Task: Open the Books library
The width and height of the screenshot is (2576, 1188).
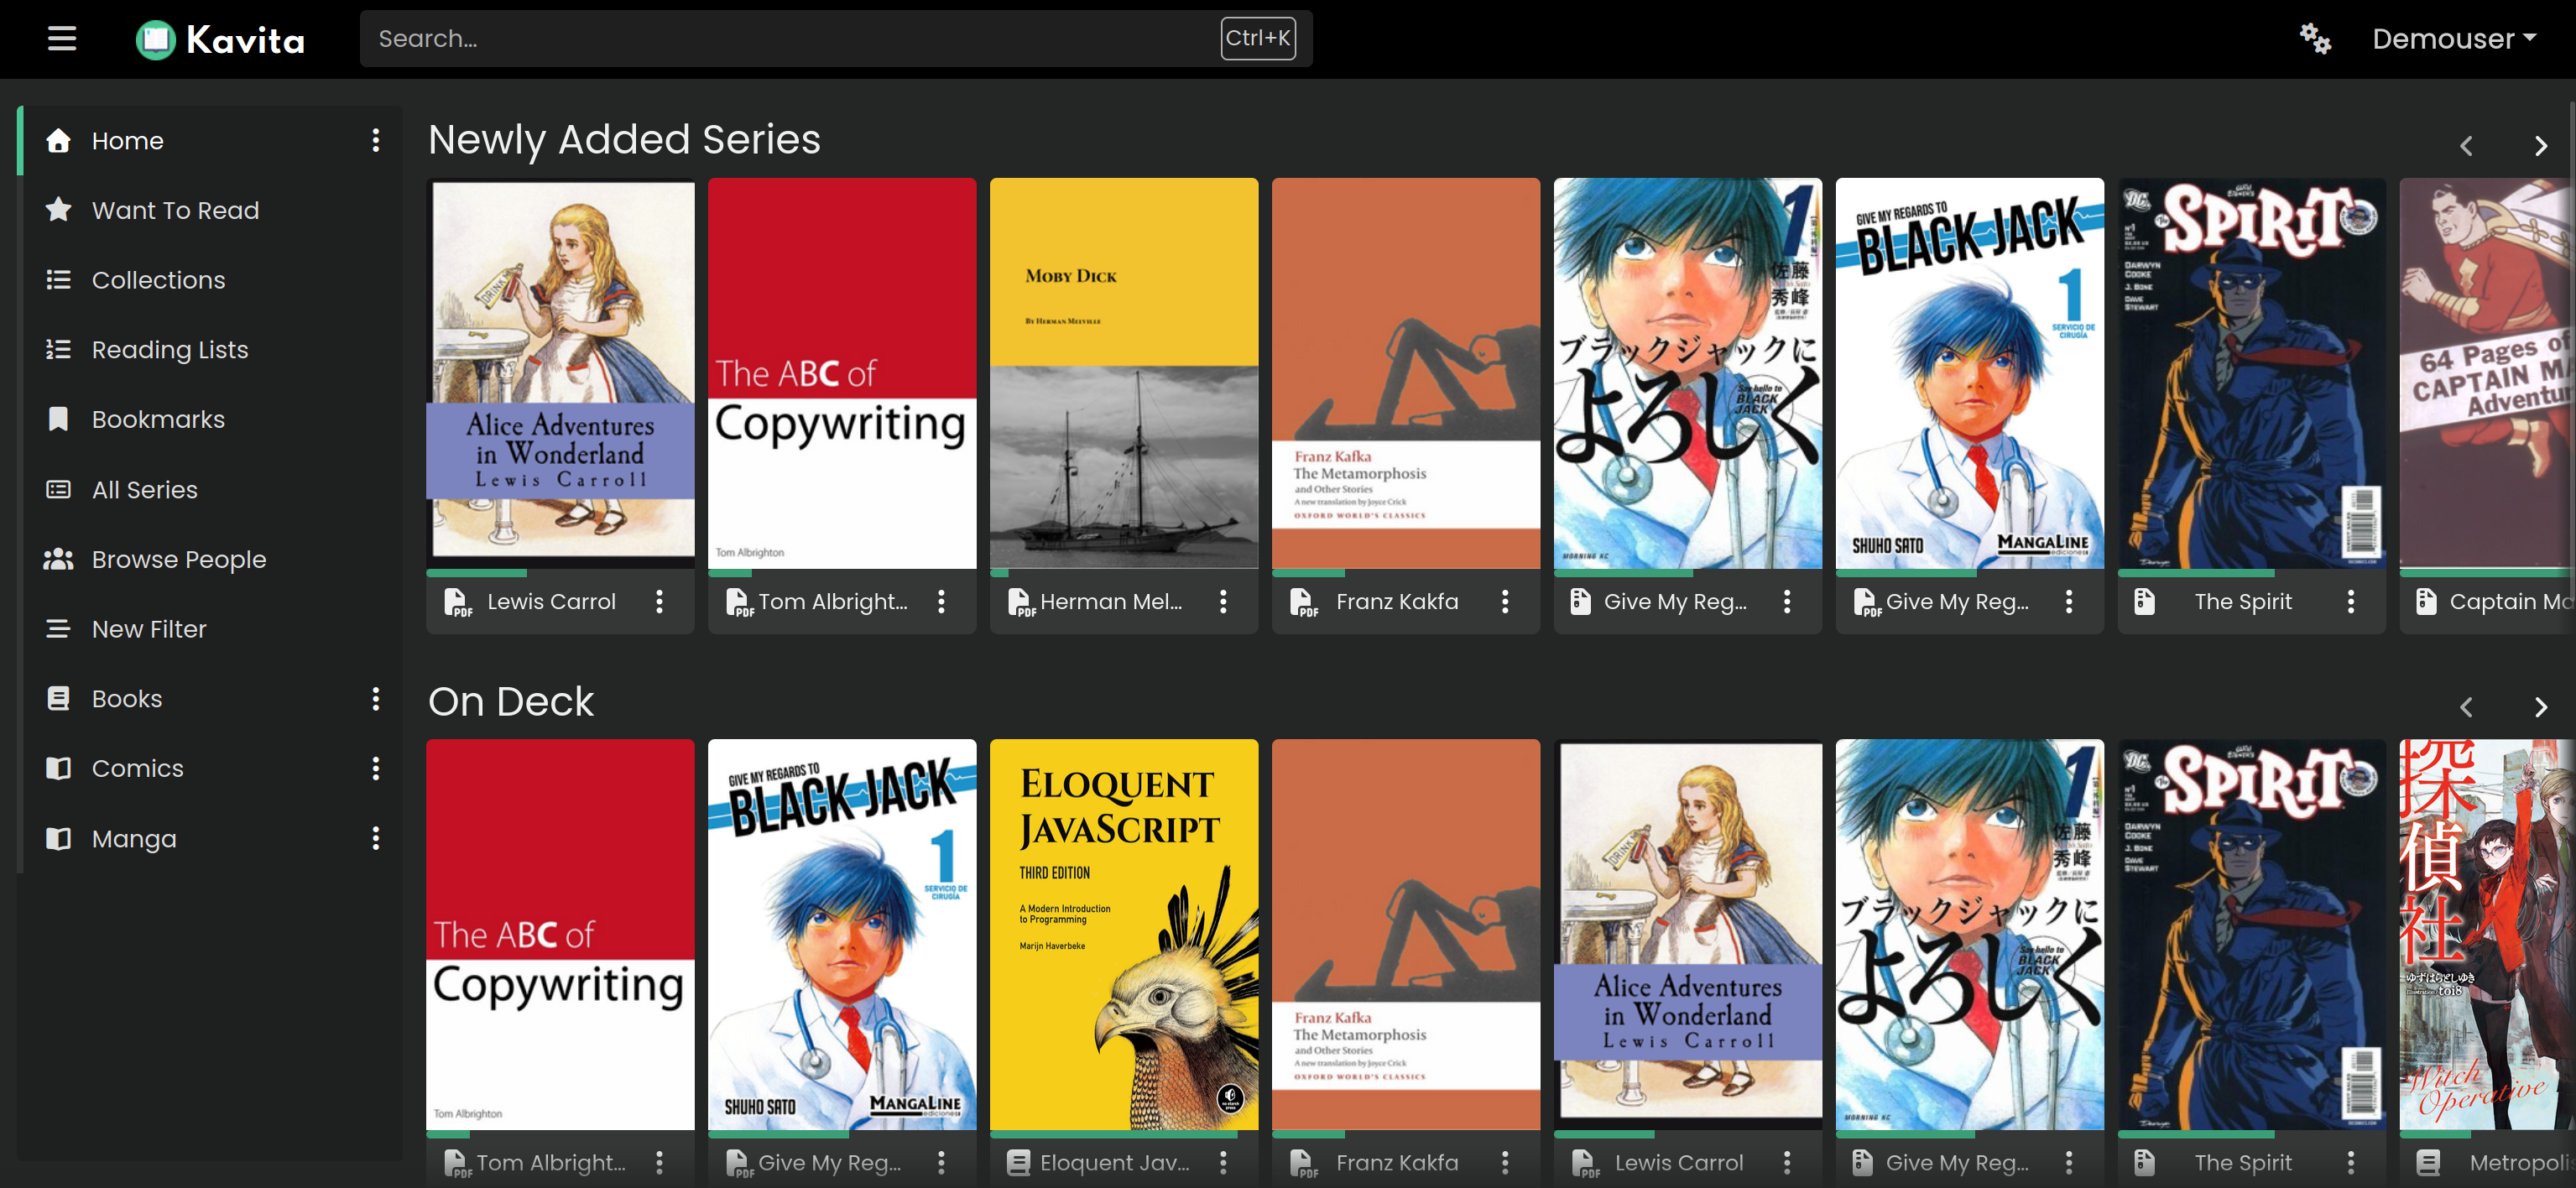Action: click(127, 699)
